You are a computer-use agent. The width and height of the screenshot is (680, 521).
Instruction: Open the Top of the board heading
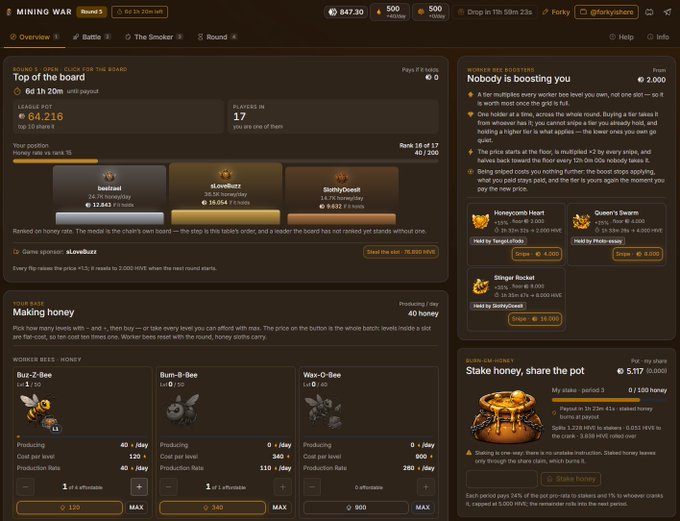[49, 77]
